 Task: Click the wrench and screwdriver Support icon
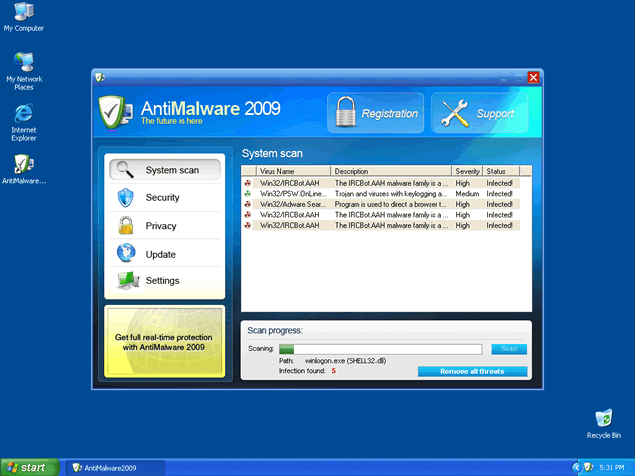[x=455, y=114]
